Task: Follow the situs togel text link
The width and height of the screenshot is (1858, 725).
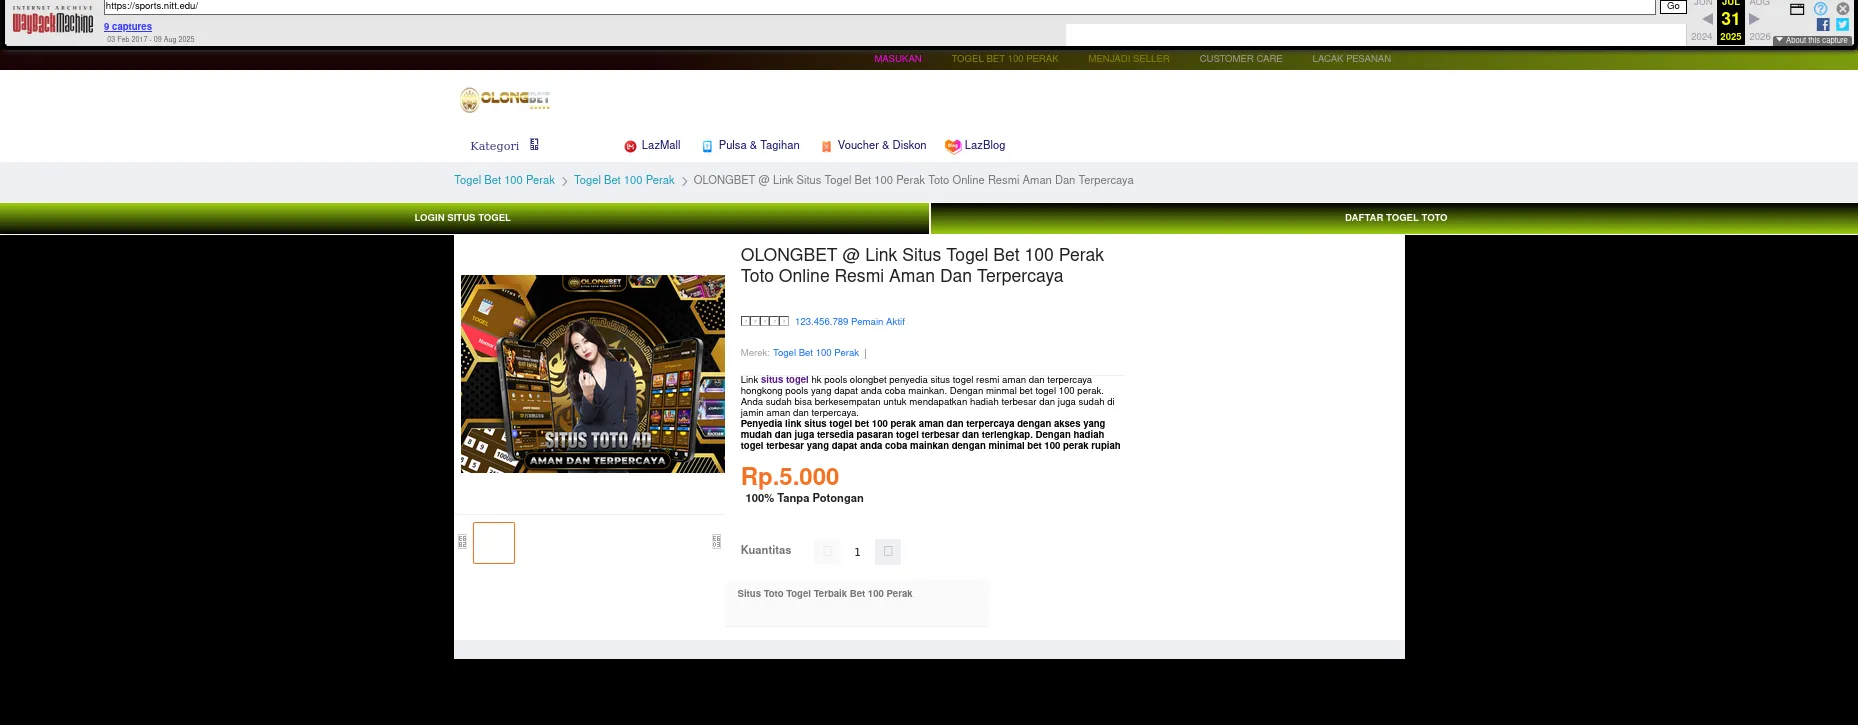Action: [x=785, y=380]
